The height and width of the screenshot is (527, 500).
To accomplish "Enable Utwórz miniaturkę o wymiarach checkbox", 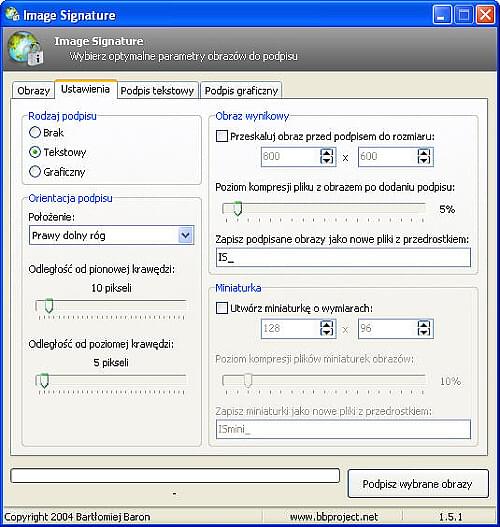I will [x=222, y=308].
